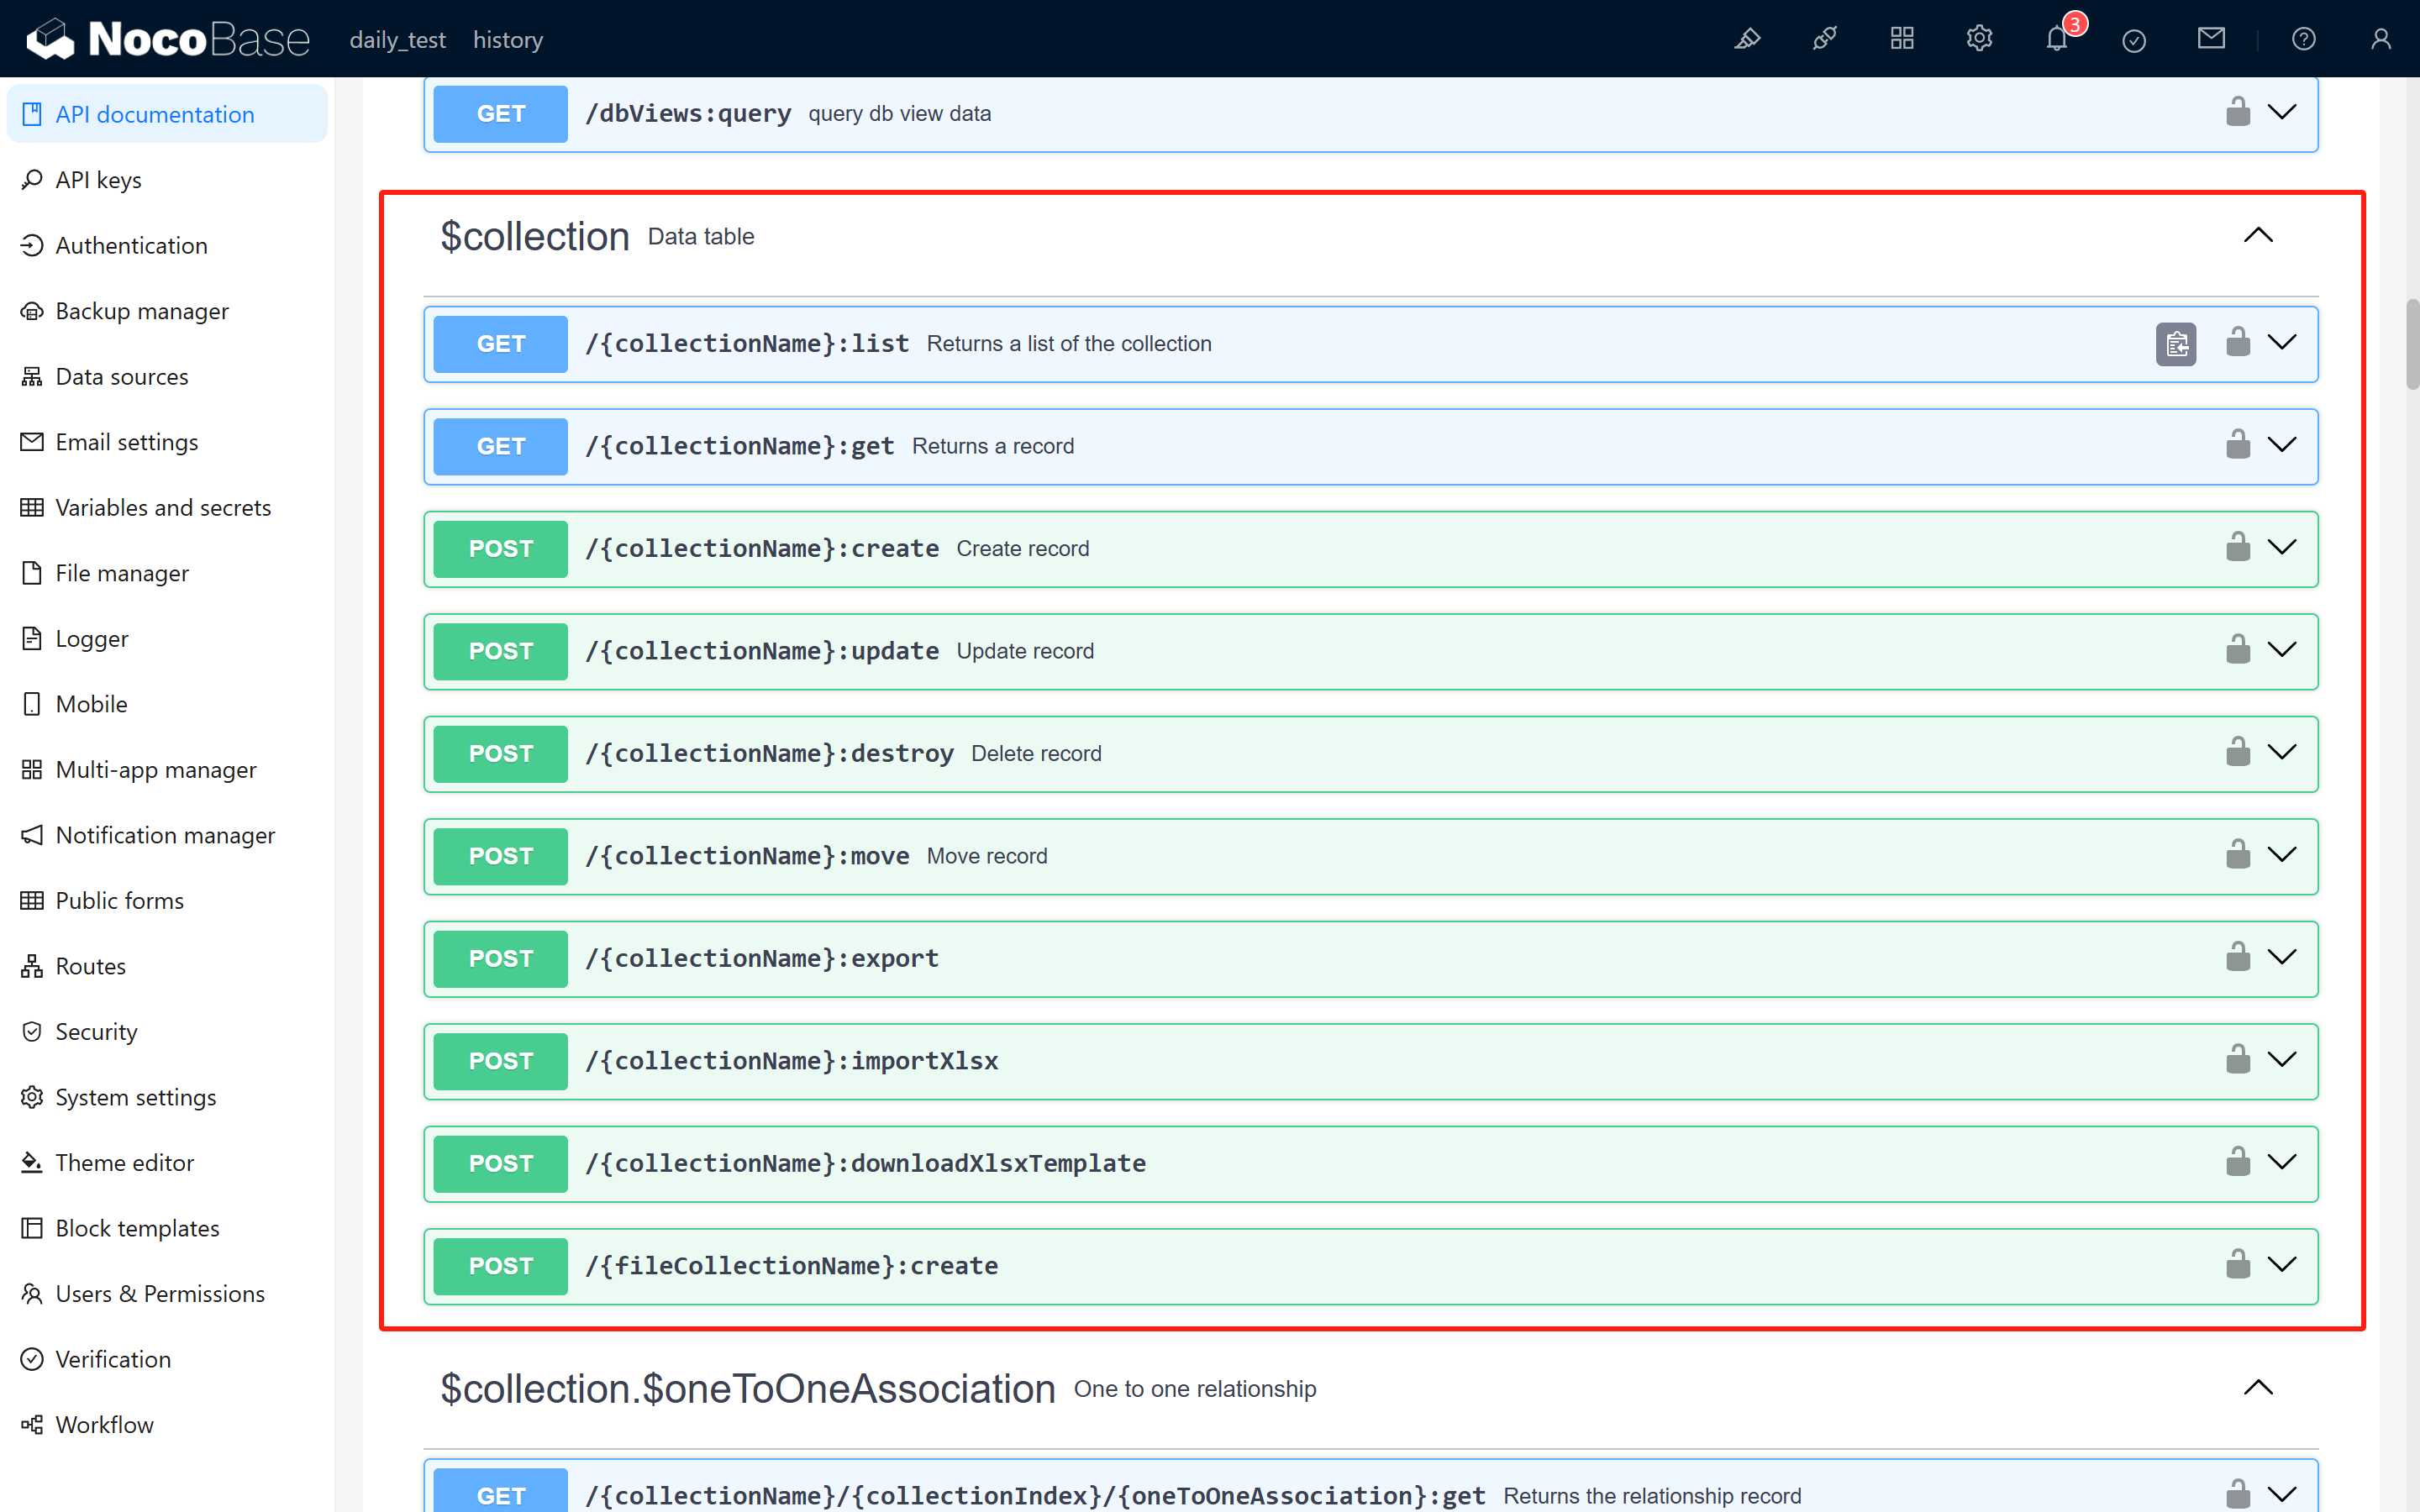Expand the collectionName:move endpoint chevron
The image size is (2420, 1512).
click(x=2282, y=854)
